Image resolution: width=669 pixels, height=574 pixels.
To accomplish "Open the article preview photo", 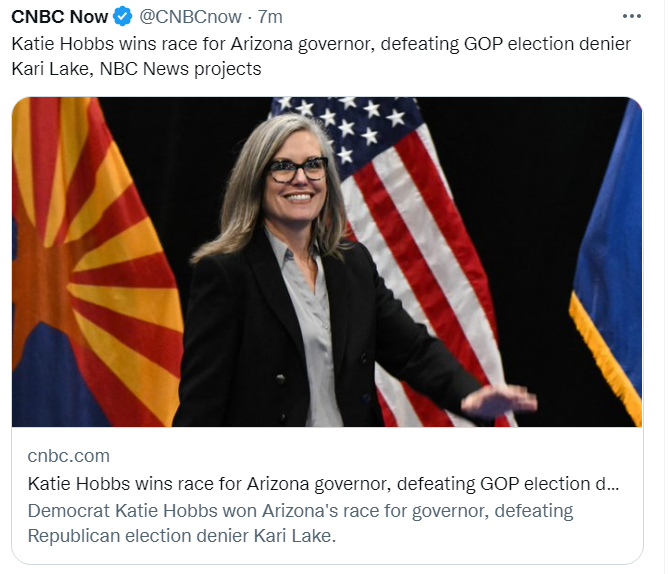I will 327,262.
